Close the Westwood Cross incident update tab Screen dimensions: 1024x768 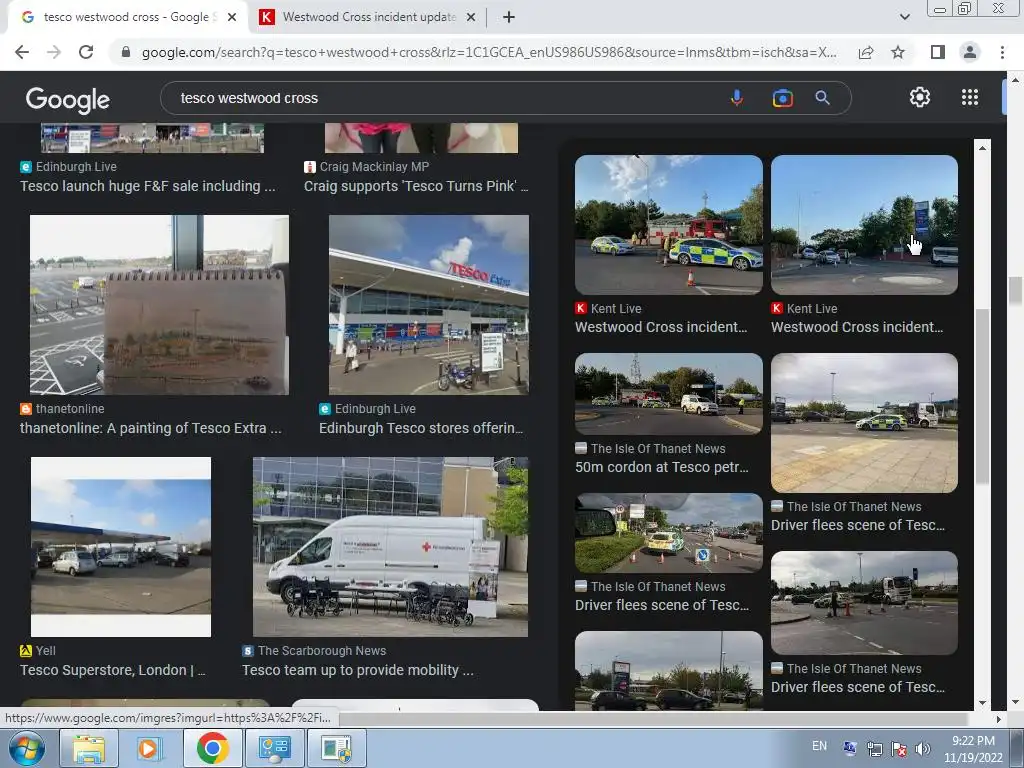coord(471,17)
